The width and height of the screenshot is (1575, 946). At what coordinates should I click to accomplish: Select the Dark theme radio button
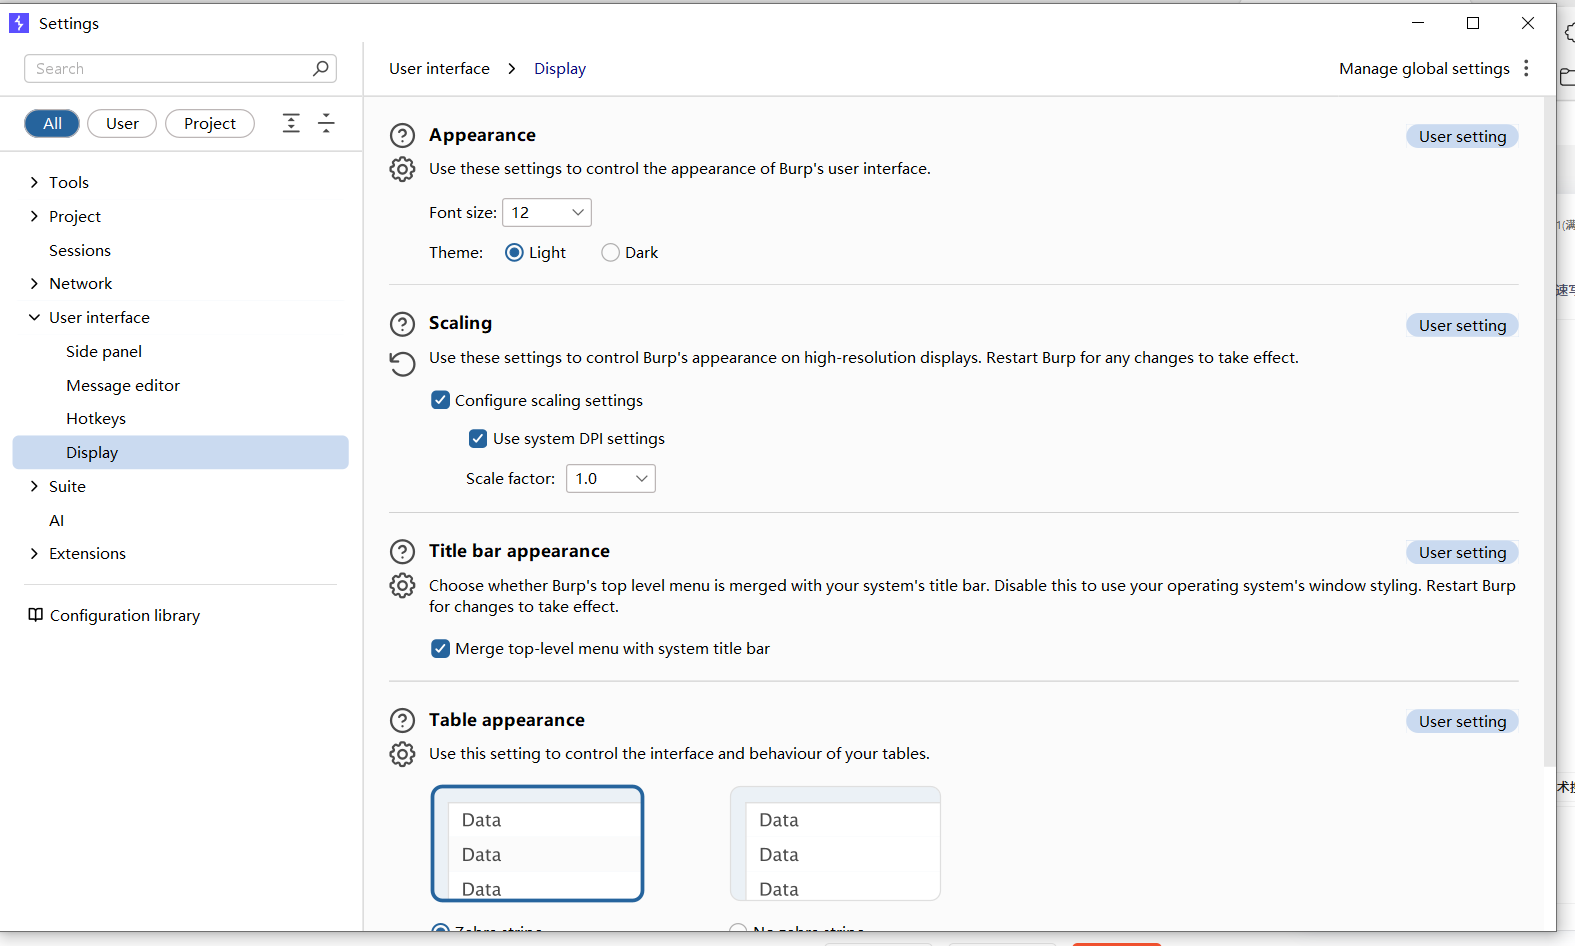click(x=610, y=253)
